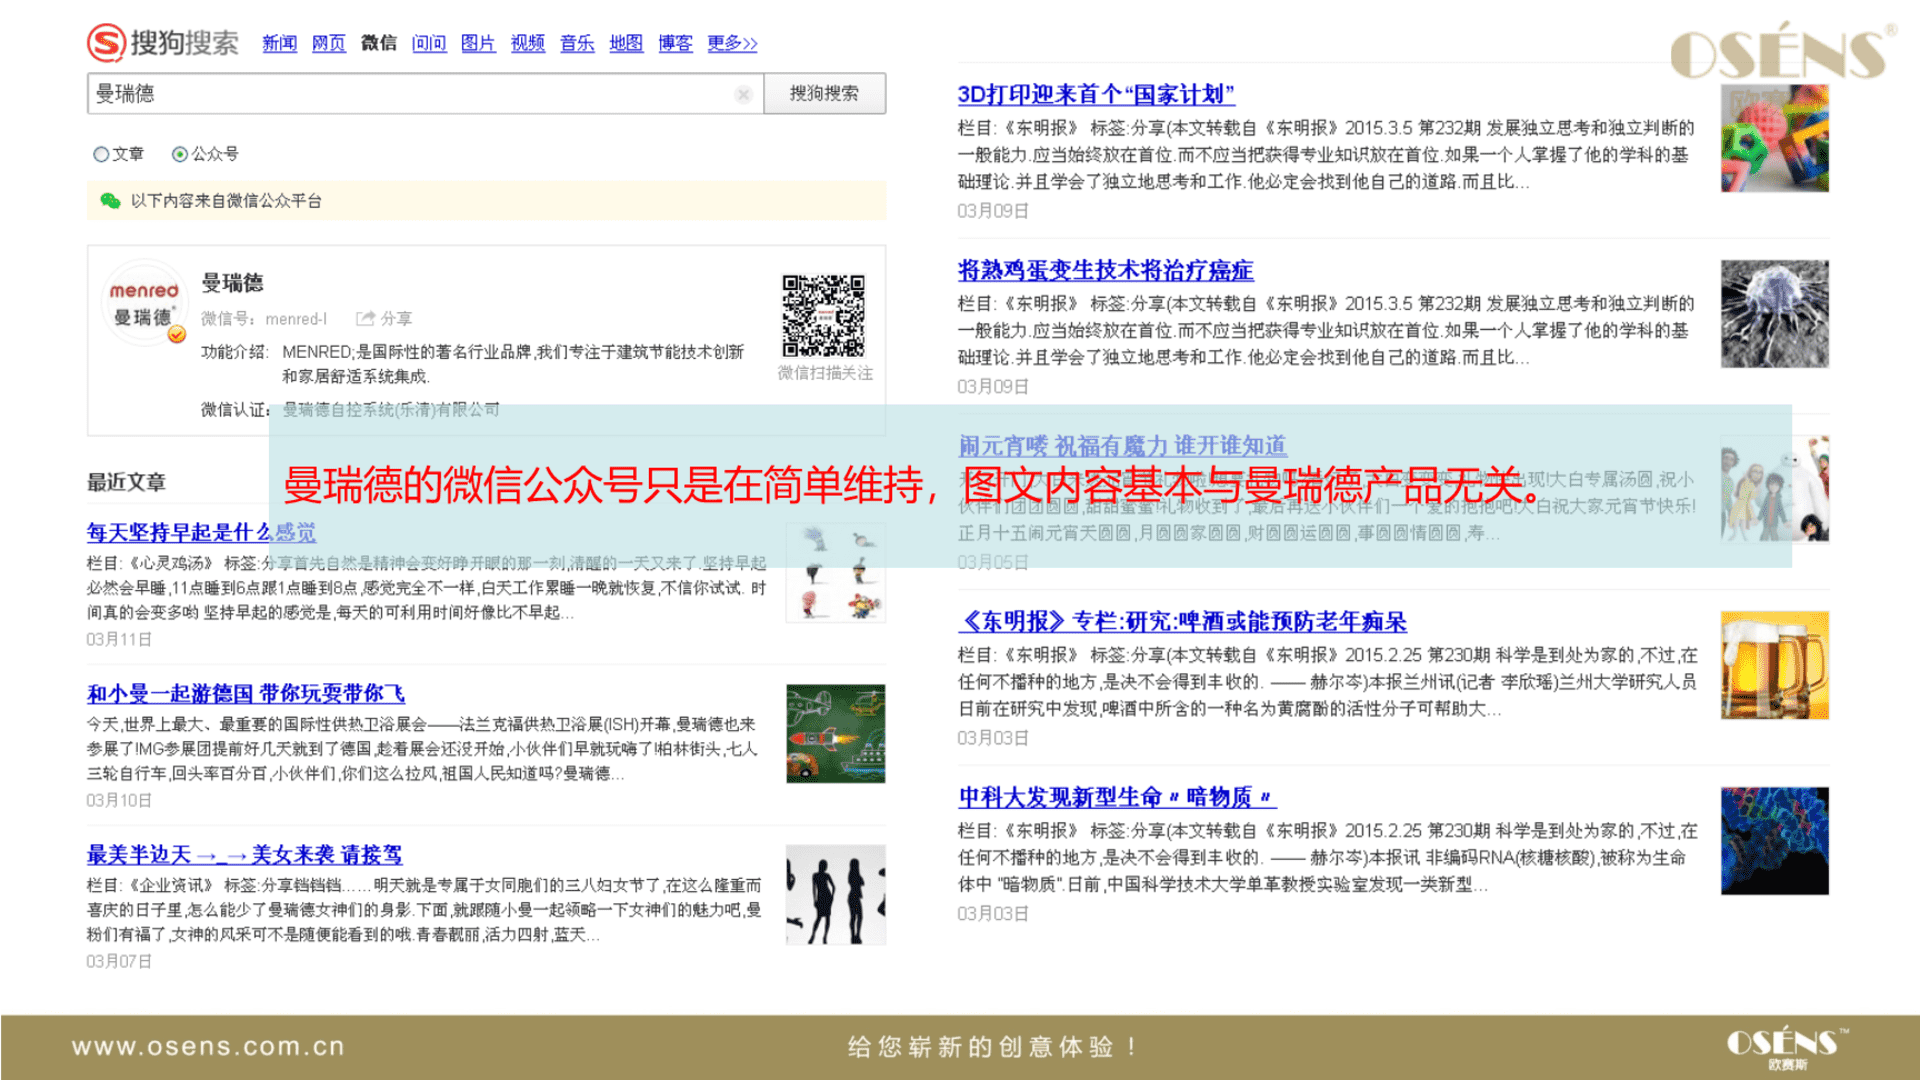Open article 《东明报》专栏:研究:啤酒或能预防老年痴呆
Viewport: 1920px width, 1080px height.
click(x=1182, y=621)
